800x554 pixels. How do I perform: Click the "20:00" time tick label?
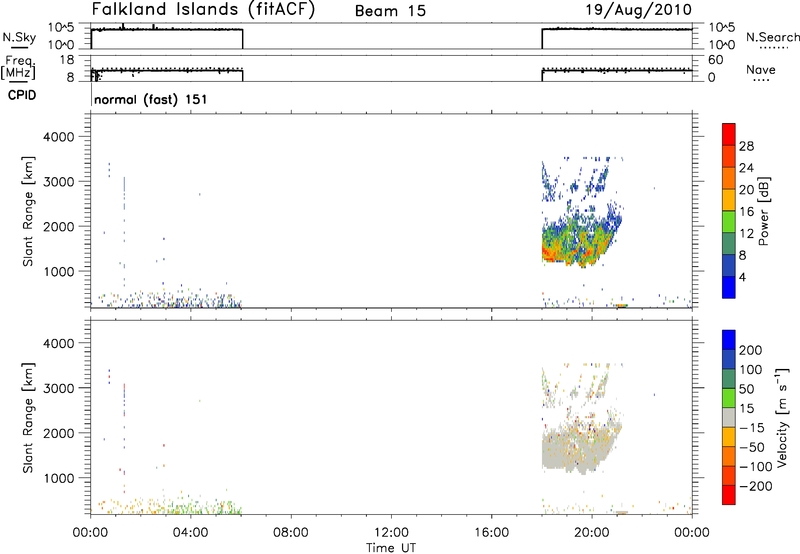[591, 533]
